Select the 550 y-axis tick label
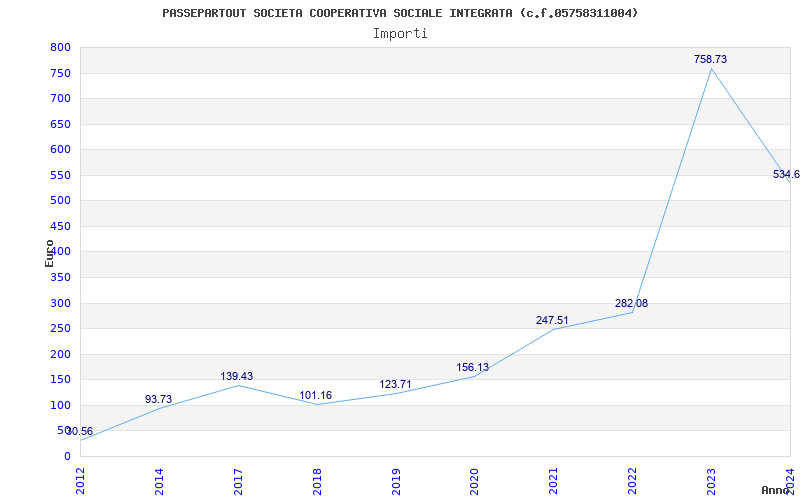 tap(60, 176)
